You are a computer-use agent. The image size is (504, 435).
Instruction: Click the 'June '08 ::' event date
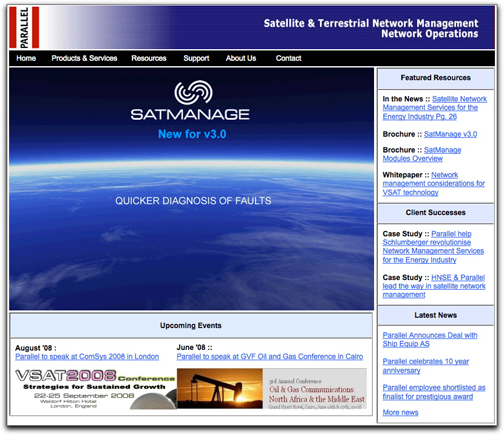tap(194, 347)
